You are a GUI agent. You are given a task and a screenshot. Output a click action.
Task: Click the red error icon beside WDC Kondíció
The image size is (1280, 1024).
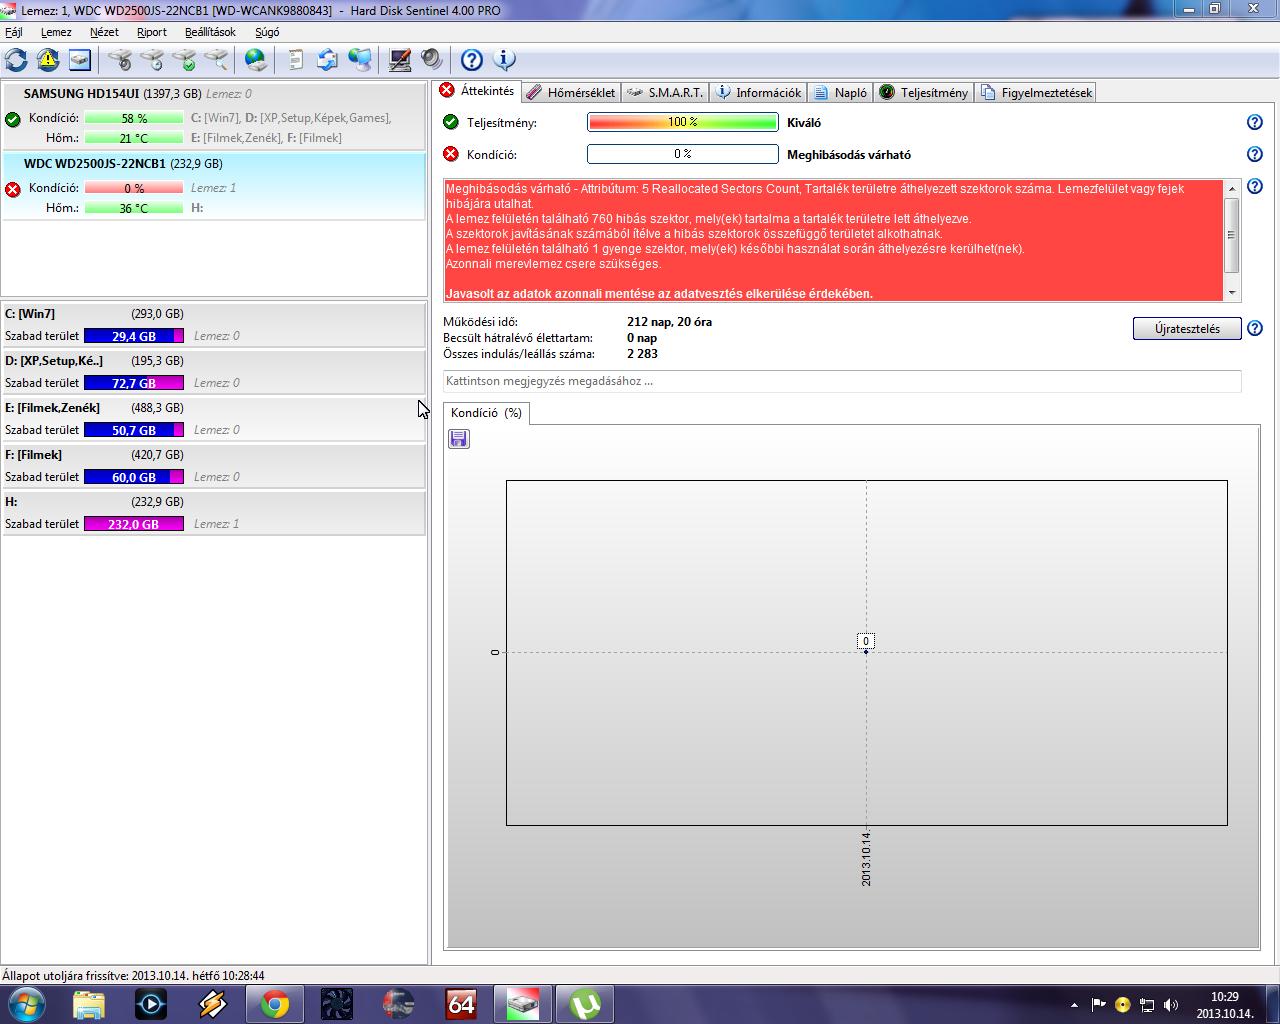point(13,189)
